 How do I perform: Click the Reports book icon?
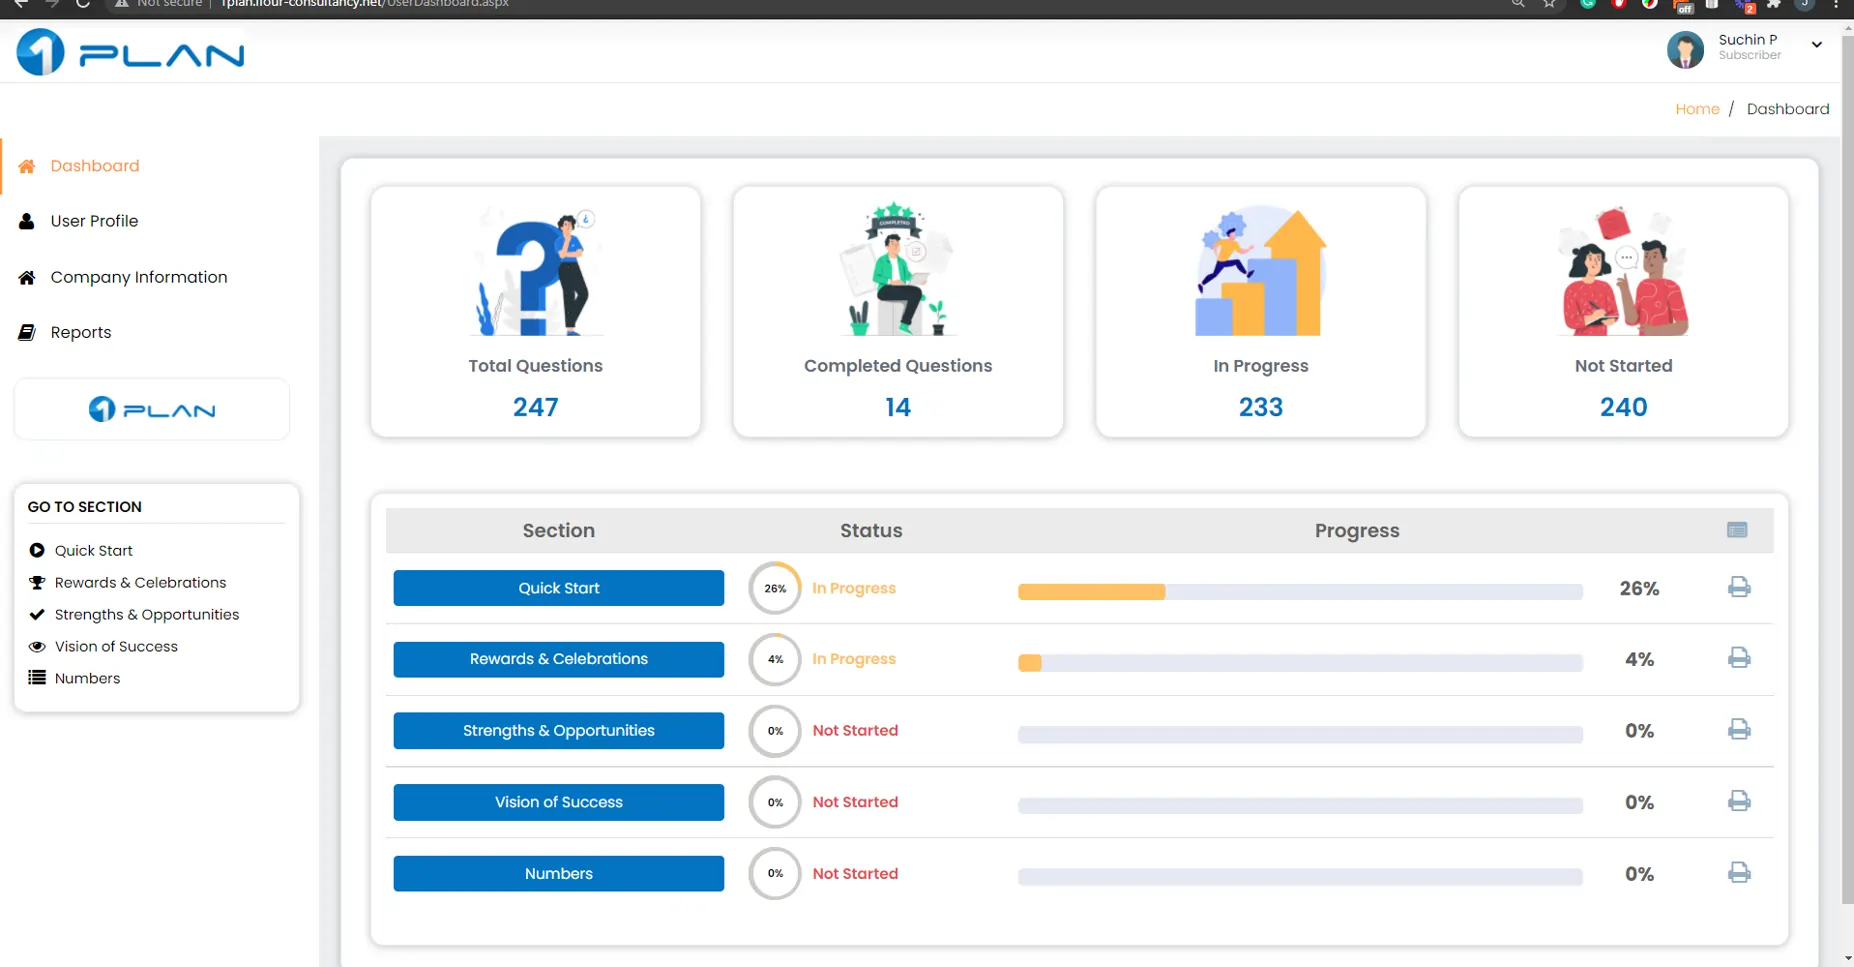(x=27, y=332)
